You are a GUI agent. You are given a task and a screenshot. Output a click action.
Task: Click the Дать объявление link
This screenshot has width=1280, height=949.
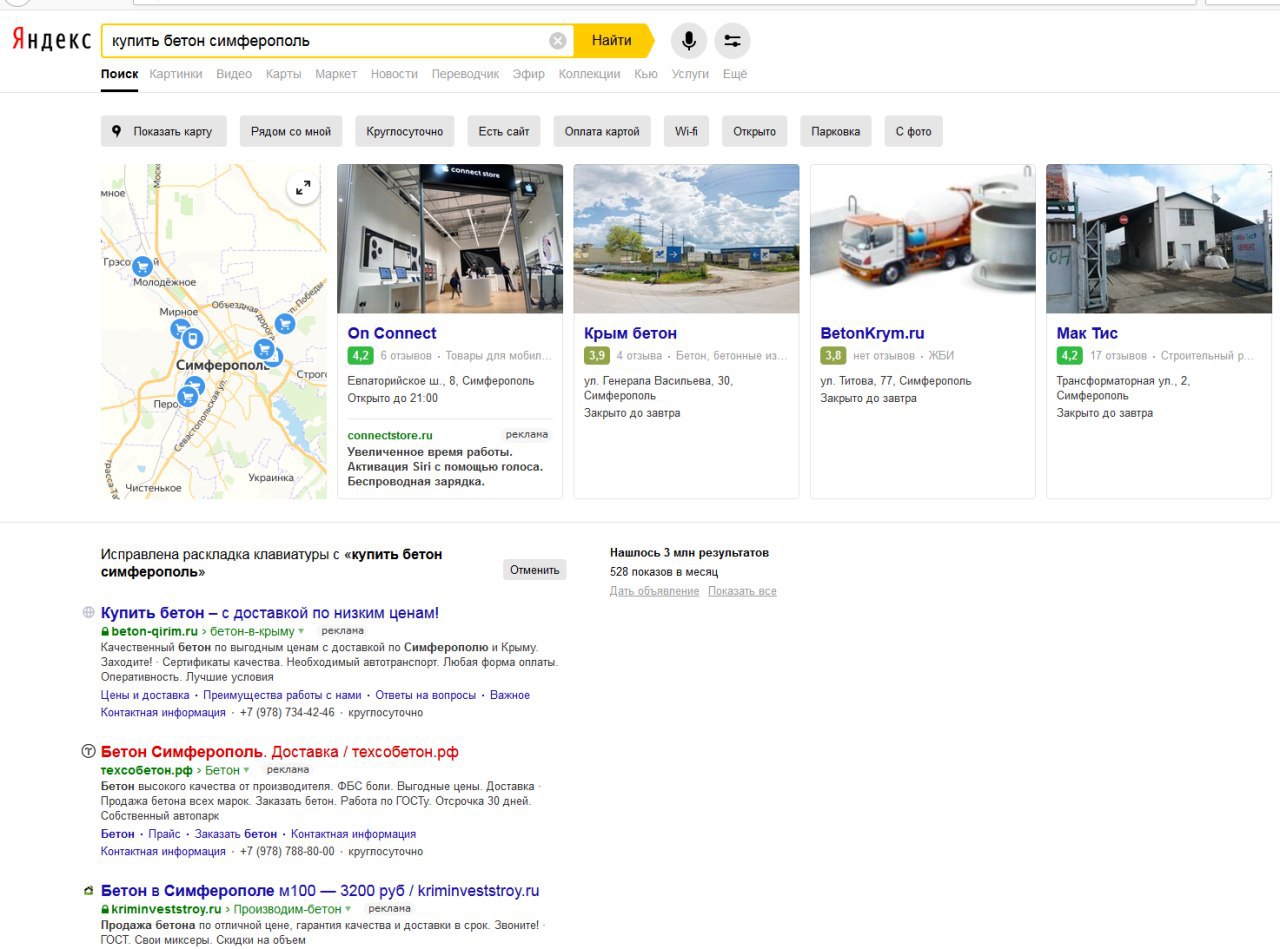coord(655,591)
